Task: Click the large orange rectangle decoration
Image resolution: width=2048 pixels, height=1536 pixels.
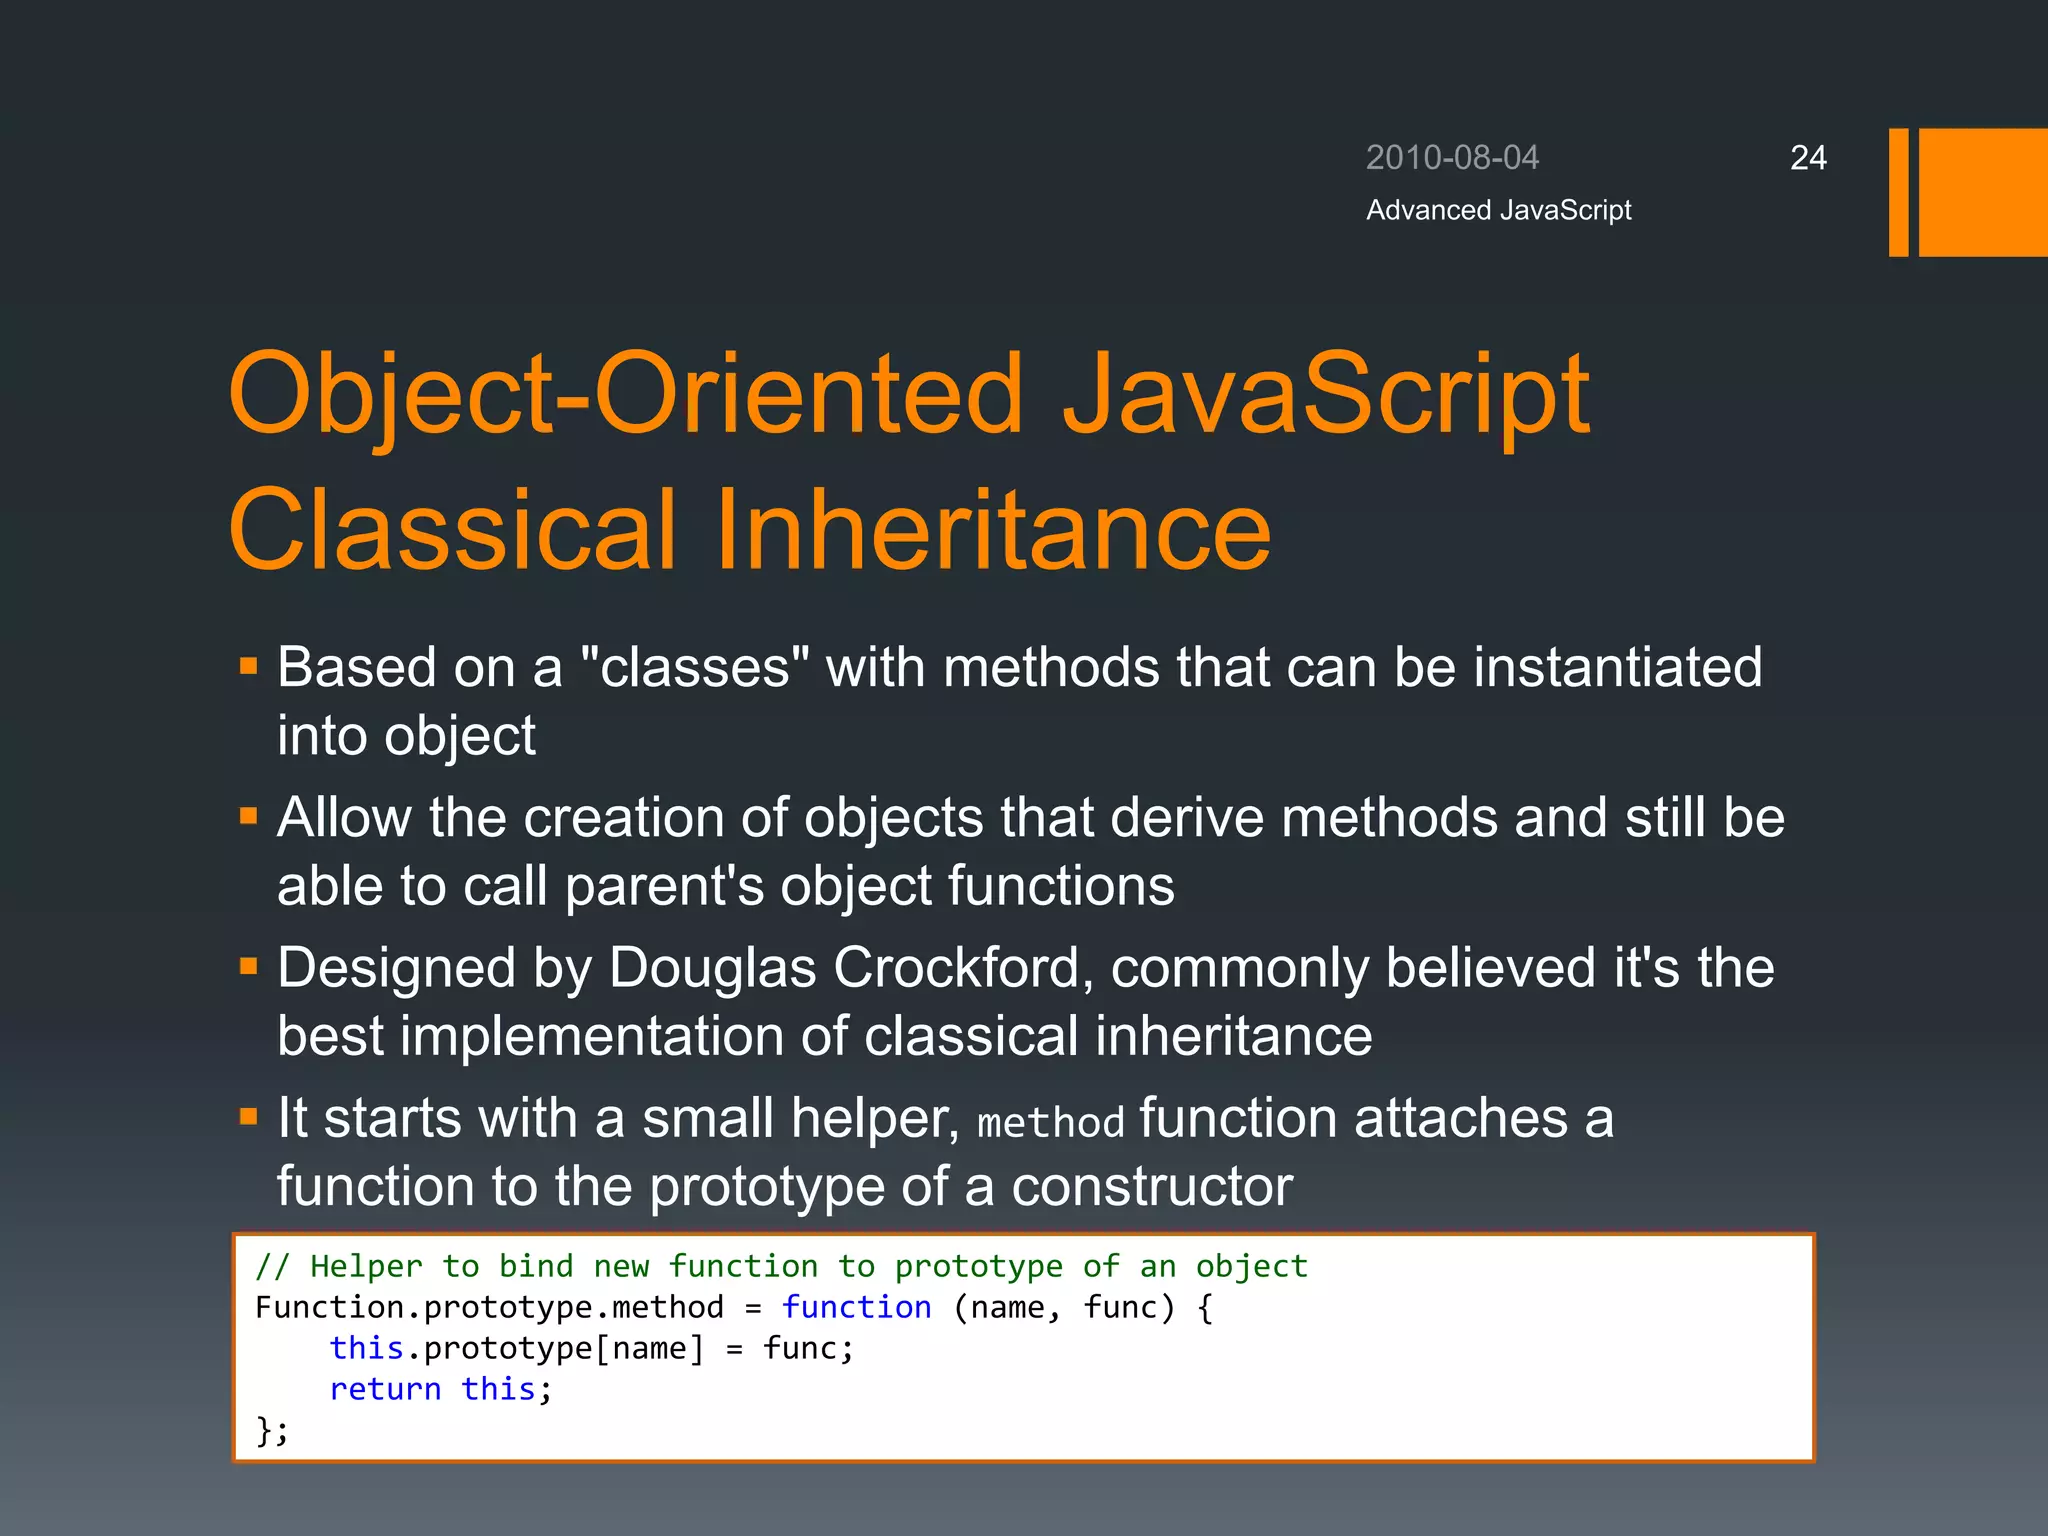Action: (x=1982, y=192)
